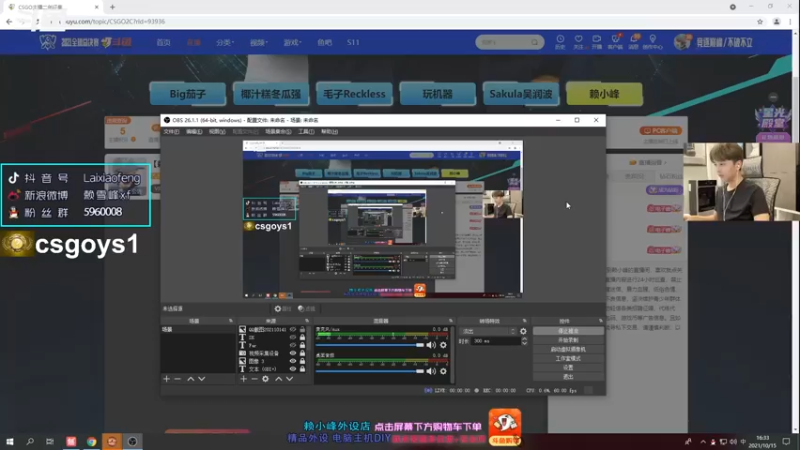Screen dimensions: 800x450
Task: Add a new scene in OBS Scenes panel
Action: coord(166,379)
